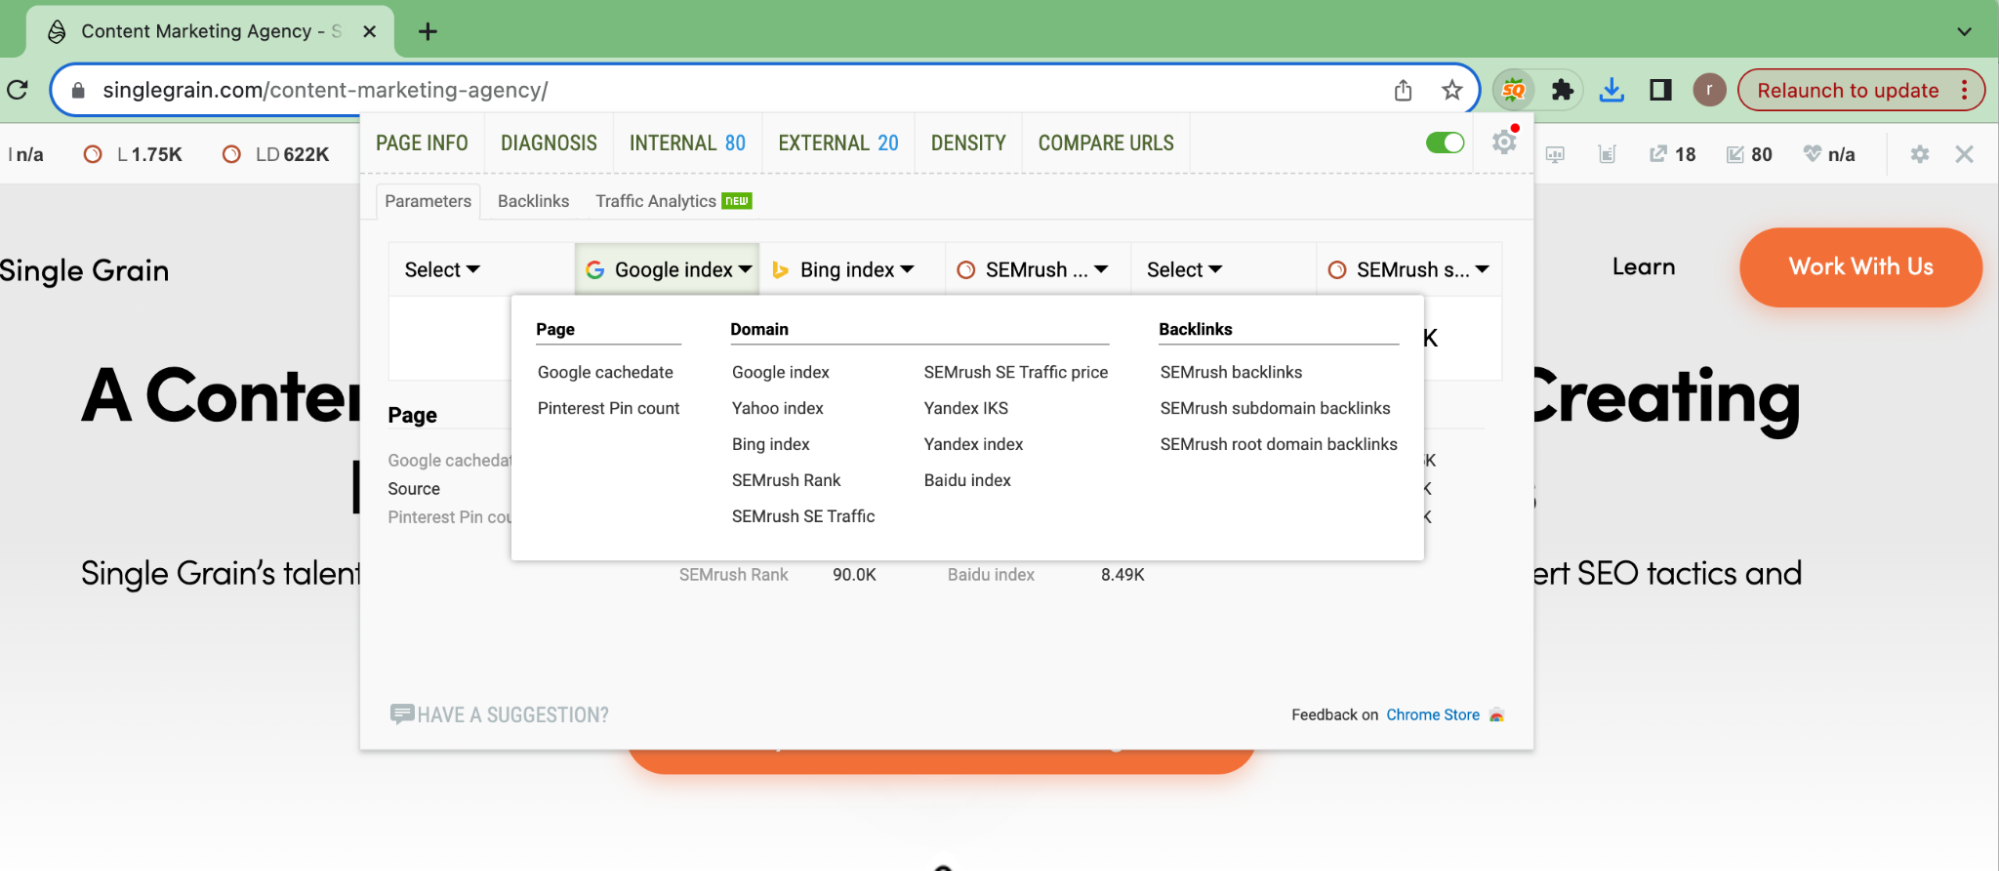The height and width of the screenshot is (871, 1999).
Task: Click the SEObar settings gear icon
Action: [x=1920, y=154]
